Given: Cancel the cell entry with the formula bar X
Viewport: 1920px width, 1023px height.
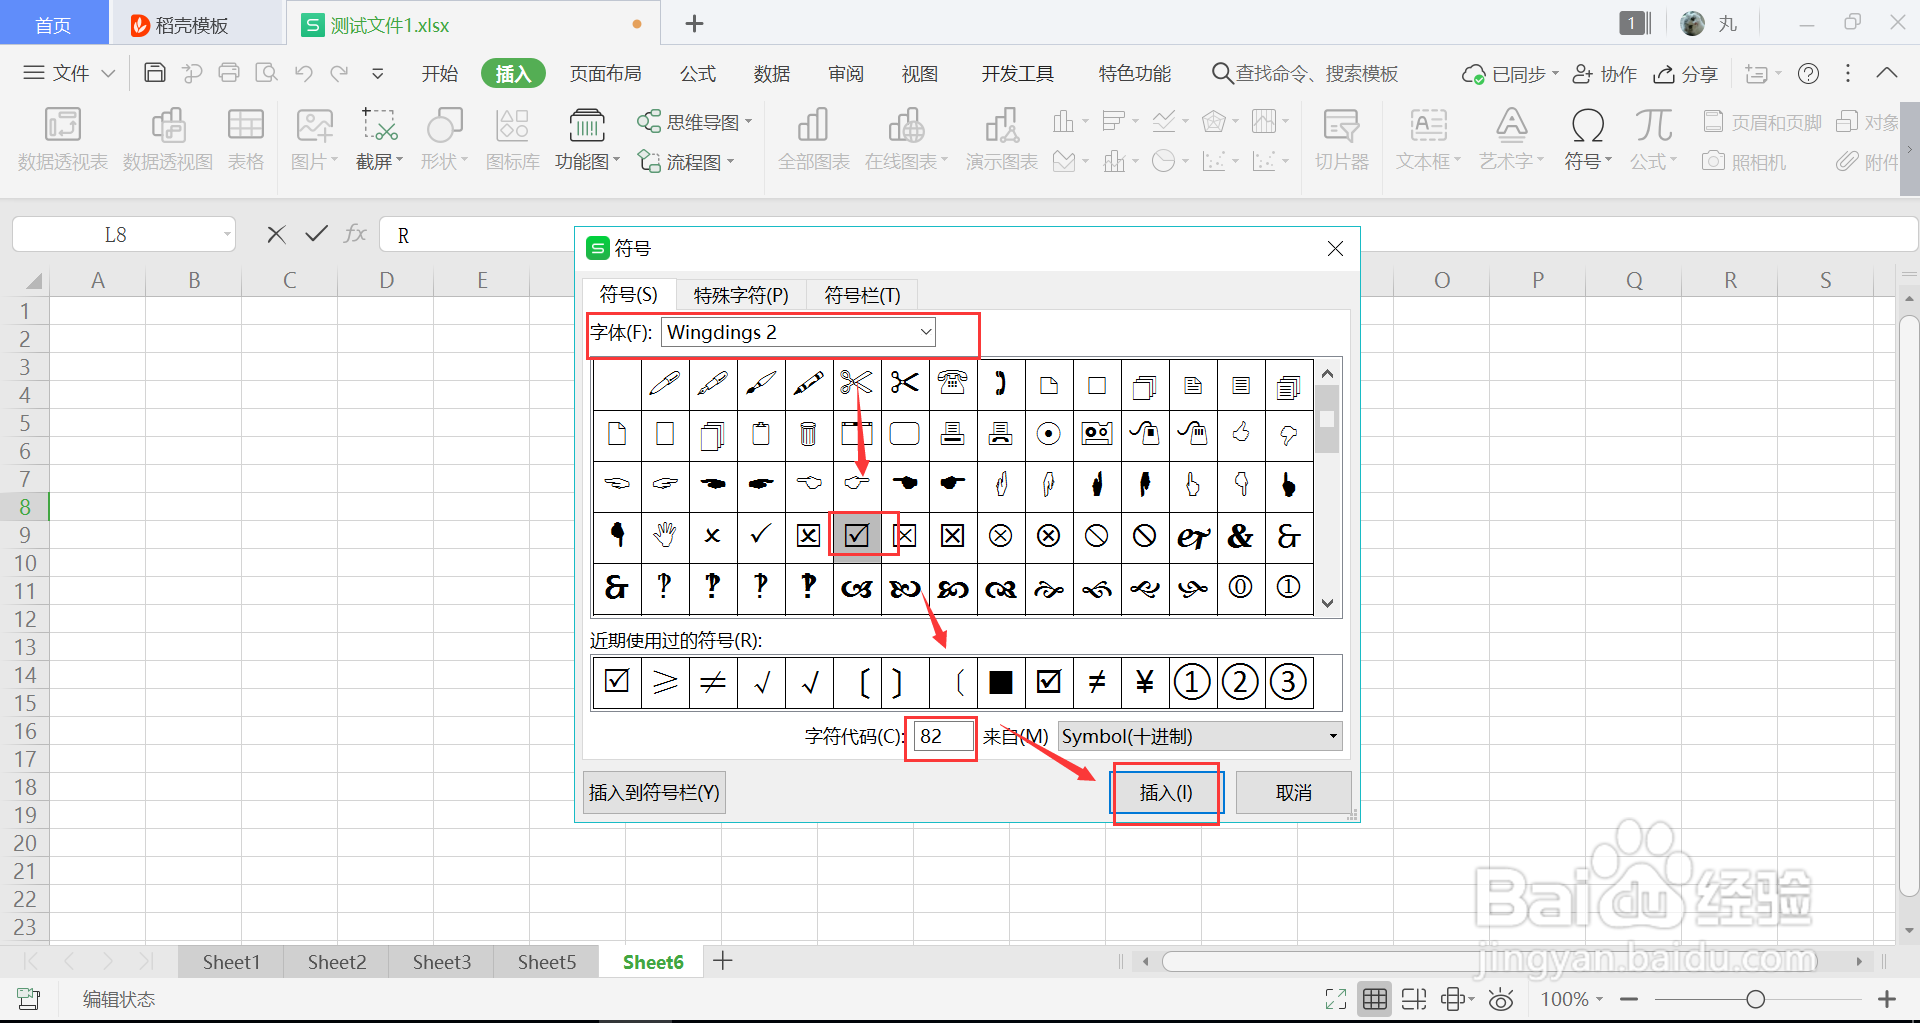Looking at the screenshot, I should tap(276, 234).
